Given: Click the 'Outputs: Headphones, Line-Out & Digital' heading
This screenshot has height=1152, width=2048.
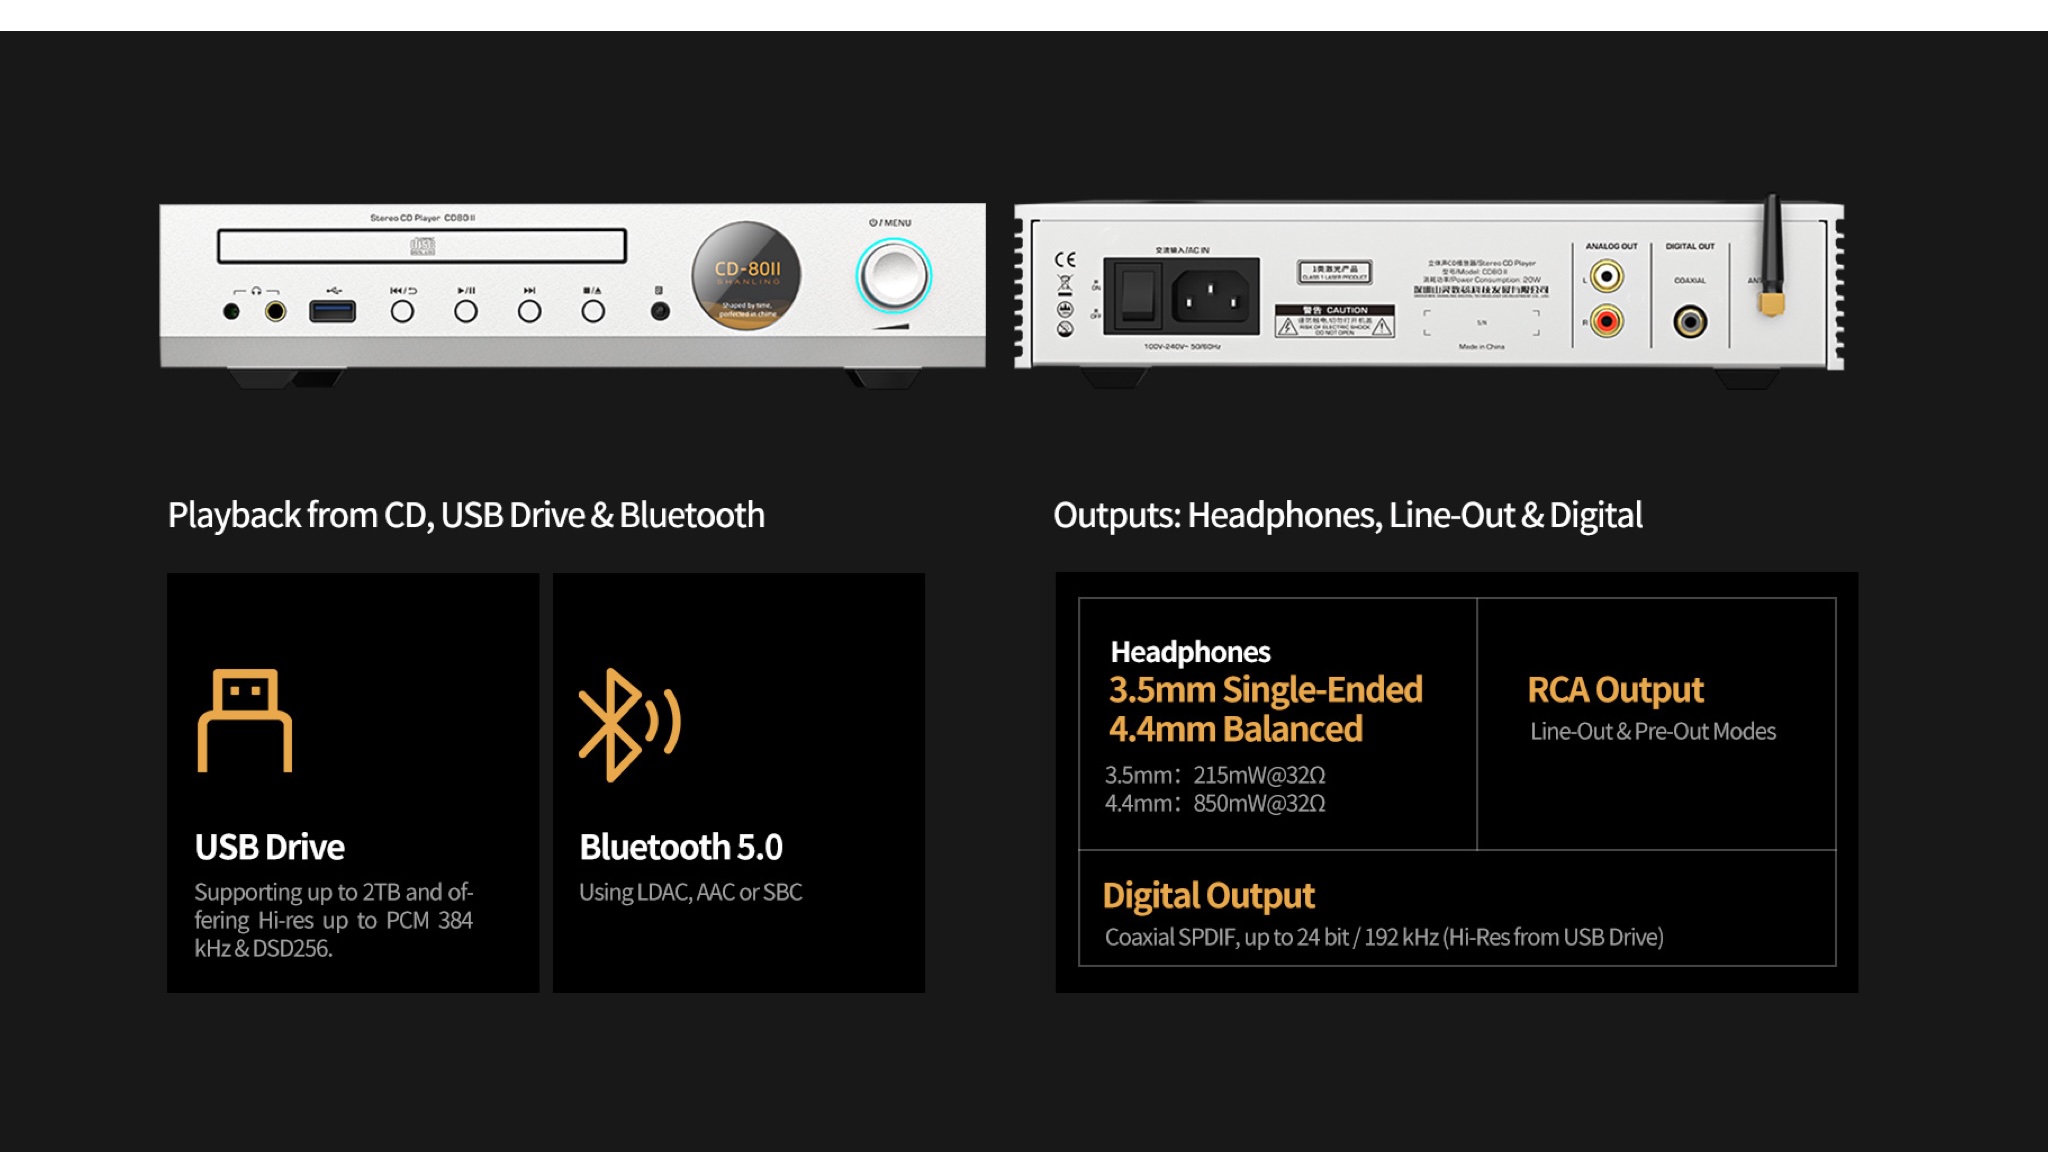Looking at the screenshot, I should (1347, 515).
